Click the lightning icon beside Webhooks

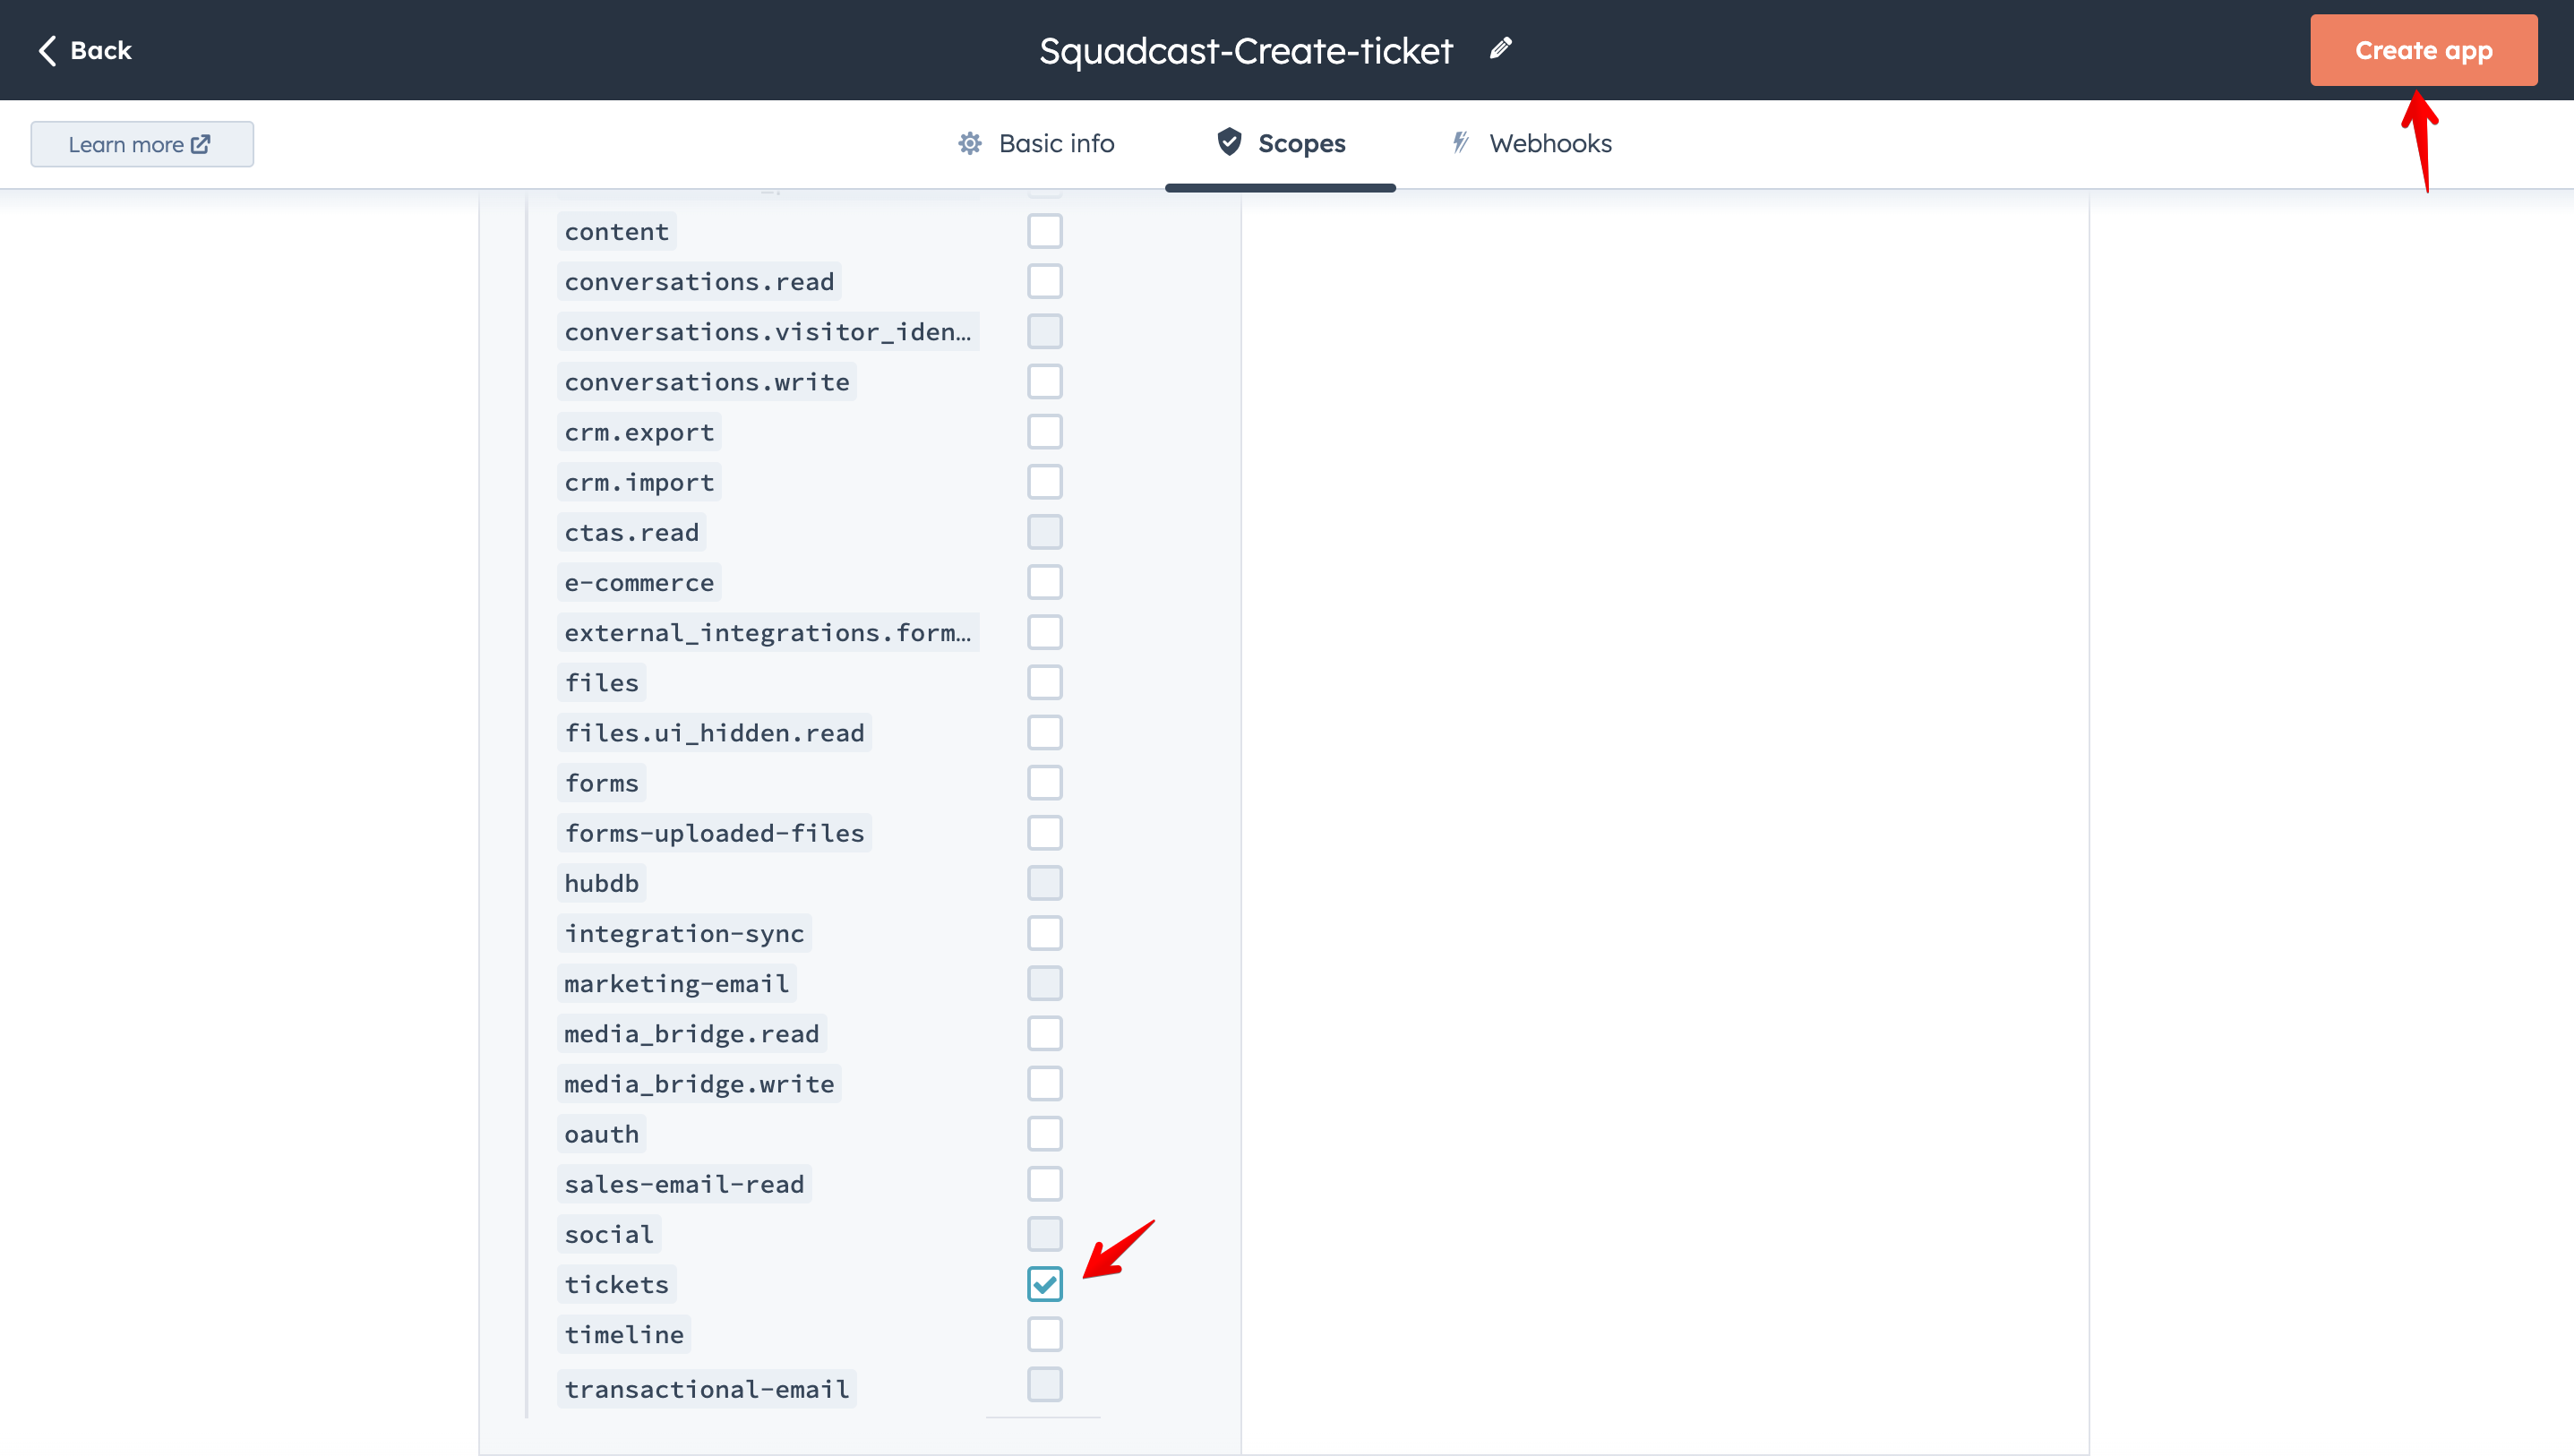click(x=1460, y=143)
